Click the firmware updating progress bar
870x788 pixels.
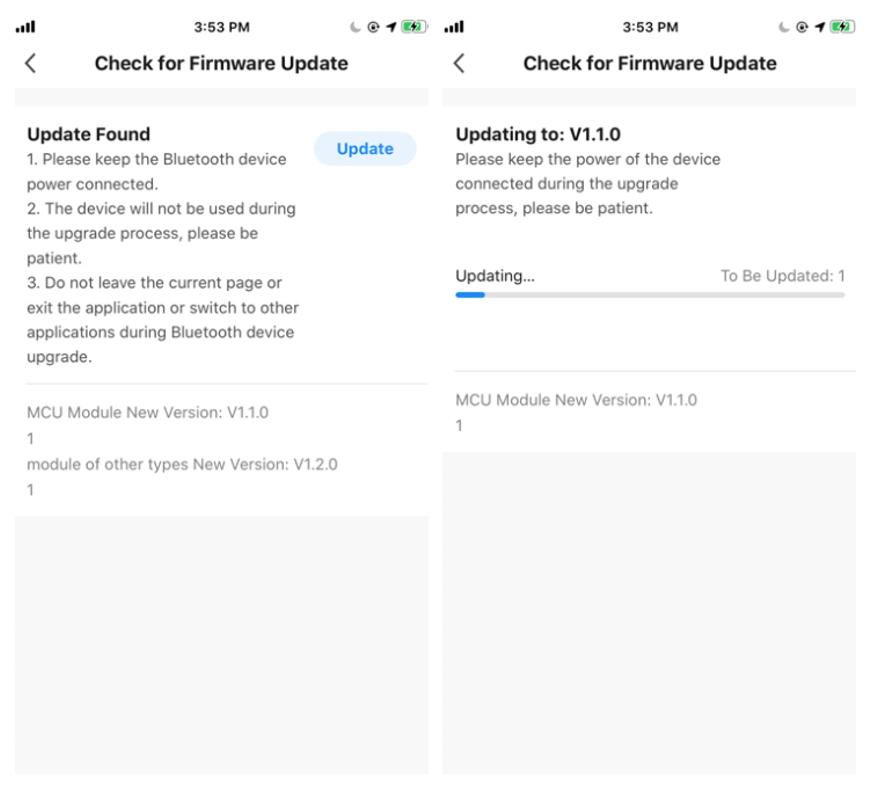pos(650,295)
